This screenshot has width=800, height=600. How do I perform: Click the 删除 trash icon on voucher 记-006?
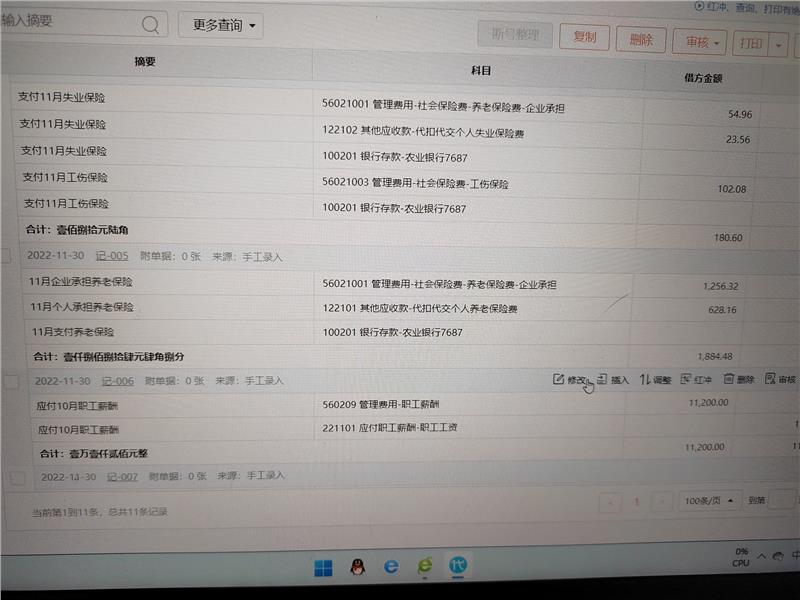(x=729, y=379)
